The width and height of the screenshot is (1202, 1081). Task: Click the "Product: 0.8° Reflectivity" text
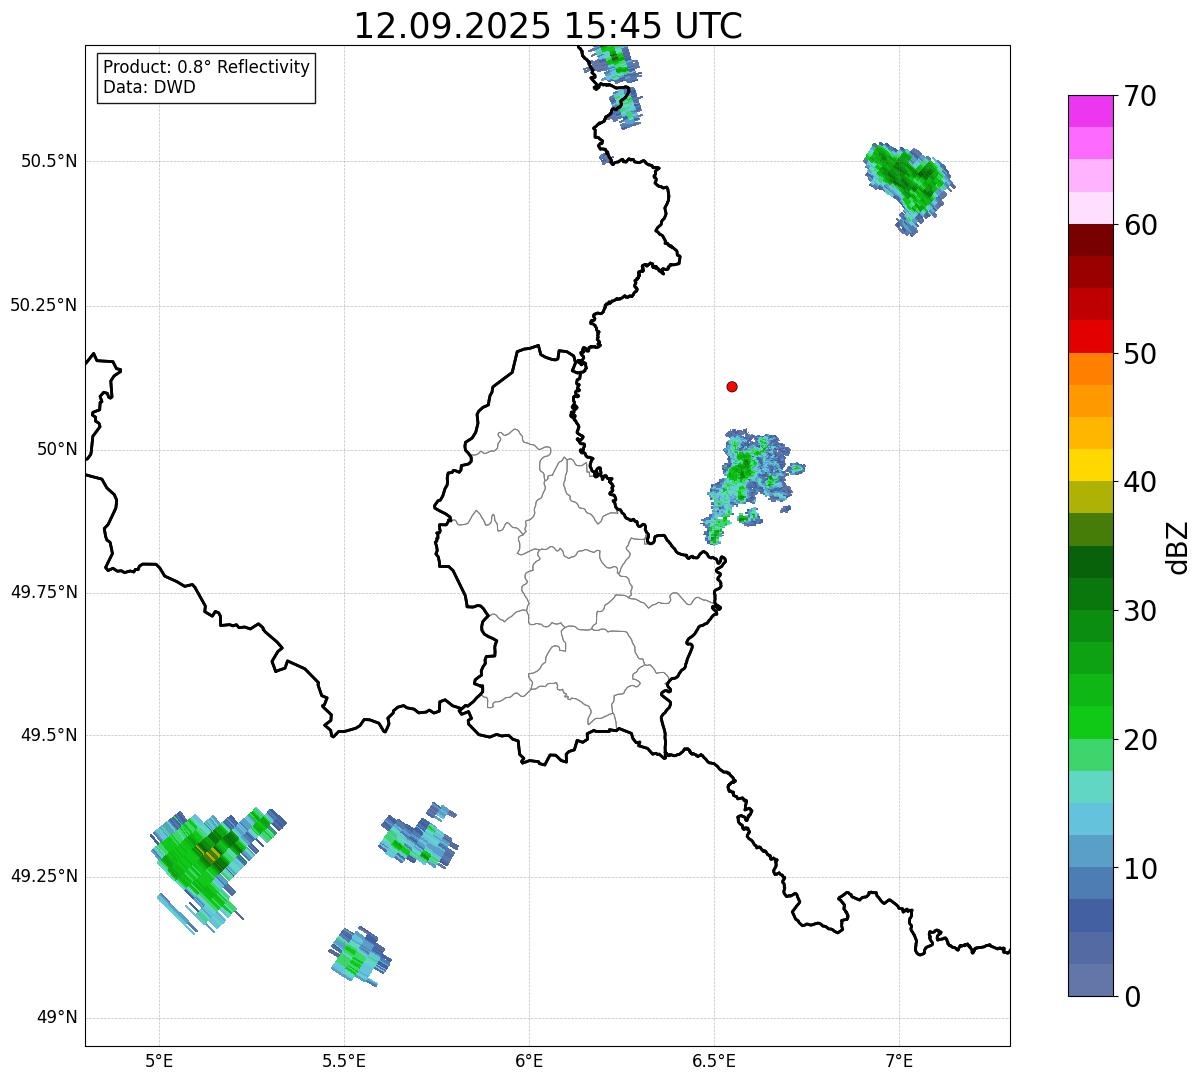coord(207,67)
